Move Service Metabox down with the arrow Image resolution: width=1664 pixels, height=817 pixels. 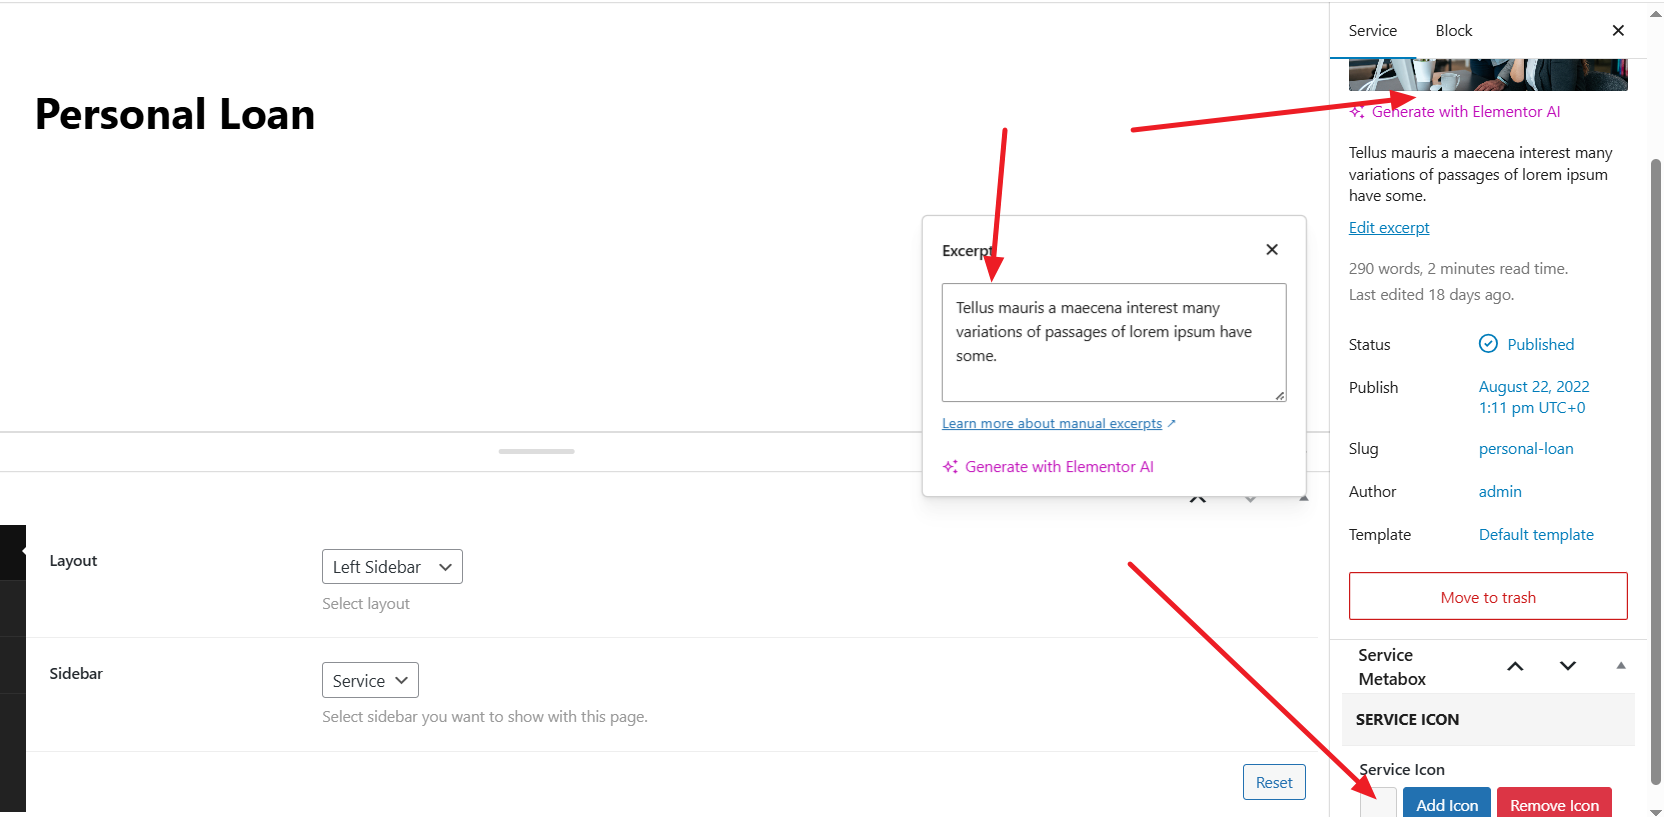click(x=1567, y=666)
